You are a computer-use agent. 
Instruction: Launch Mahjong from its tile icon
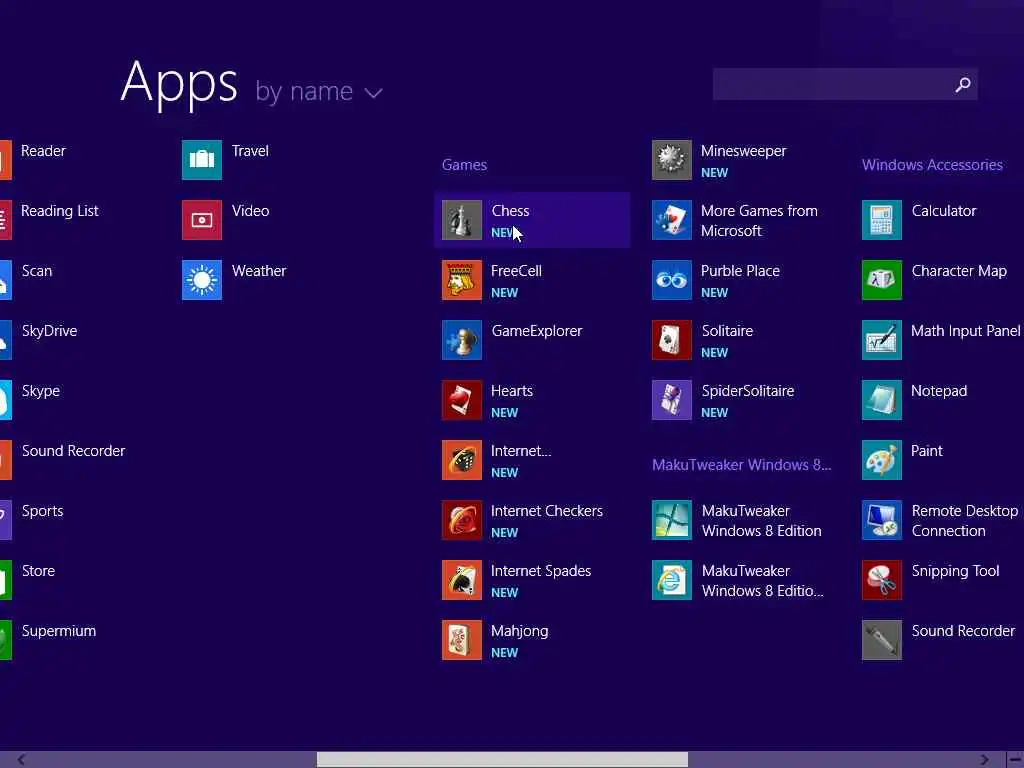(462, 641)
